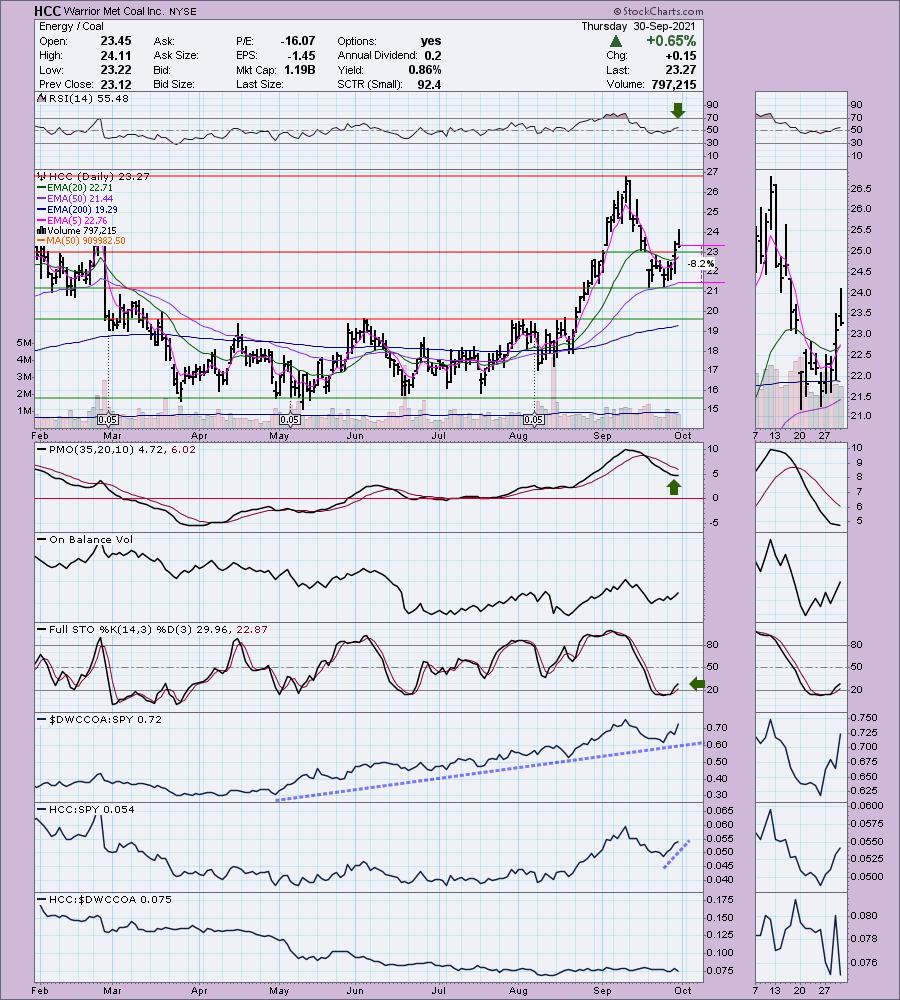This screenshot has width=900, height=1000.
Task: Click the MA(50) 909982.50 volume legend entry
Action: point(82,240)
